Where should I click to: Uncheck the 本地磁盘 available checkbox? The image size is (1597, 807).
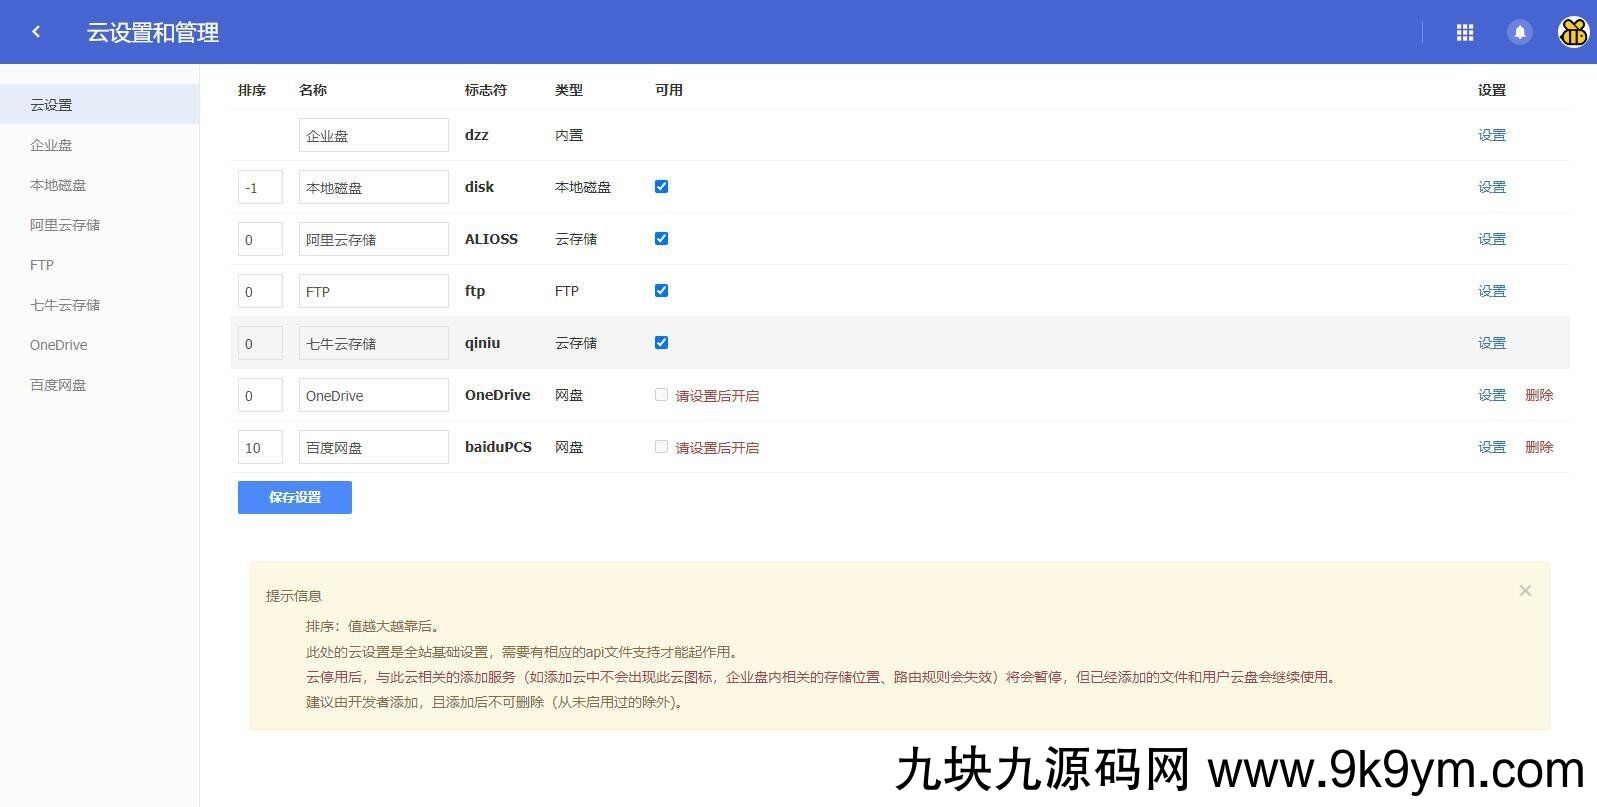pyautogui.click(x=661, y=187)
